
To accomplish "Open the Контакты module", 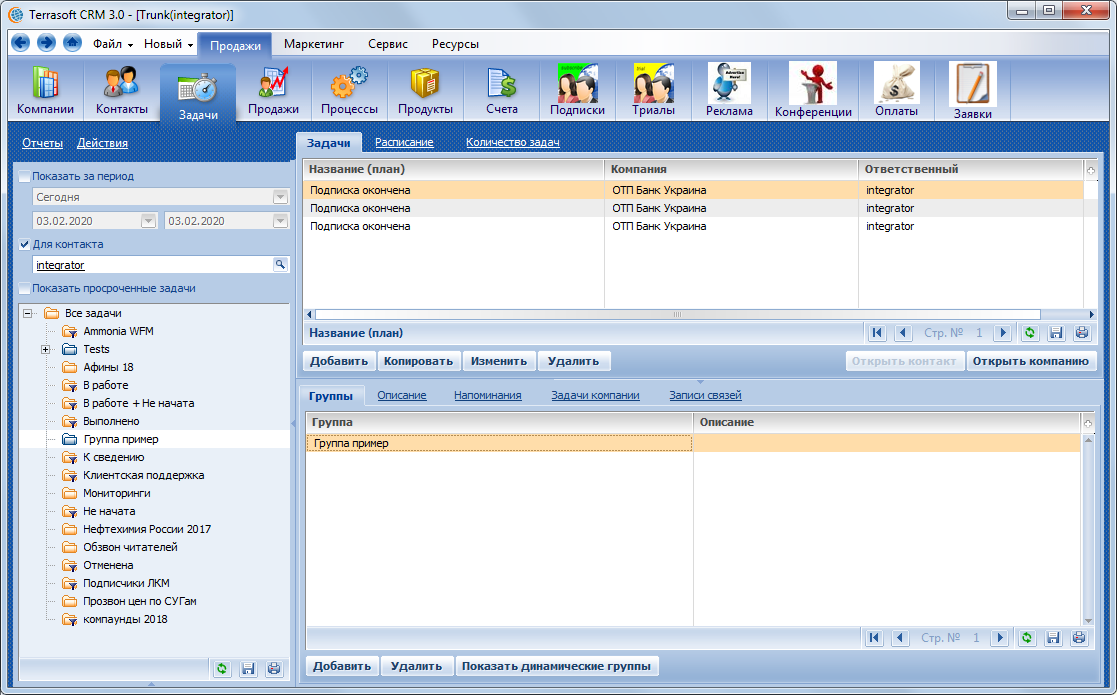I will [x=122, y=90].
